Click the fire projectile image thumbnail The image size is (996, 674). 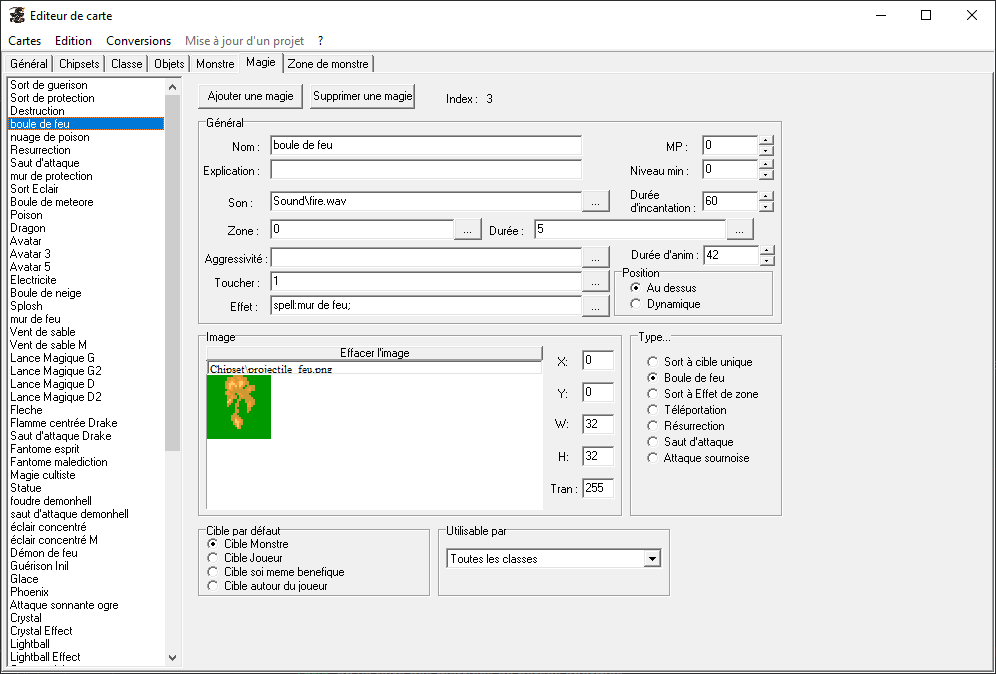(239, 407)
